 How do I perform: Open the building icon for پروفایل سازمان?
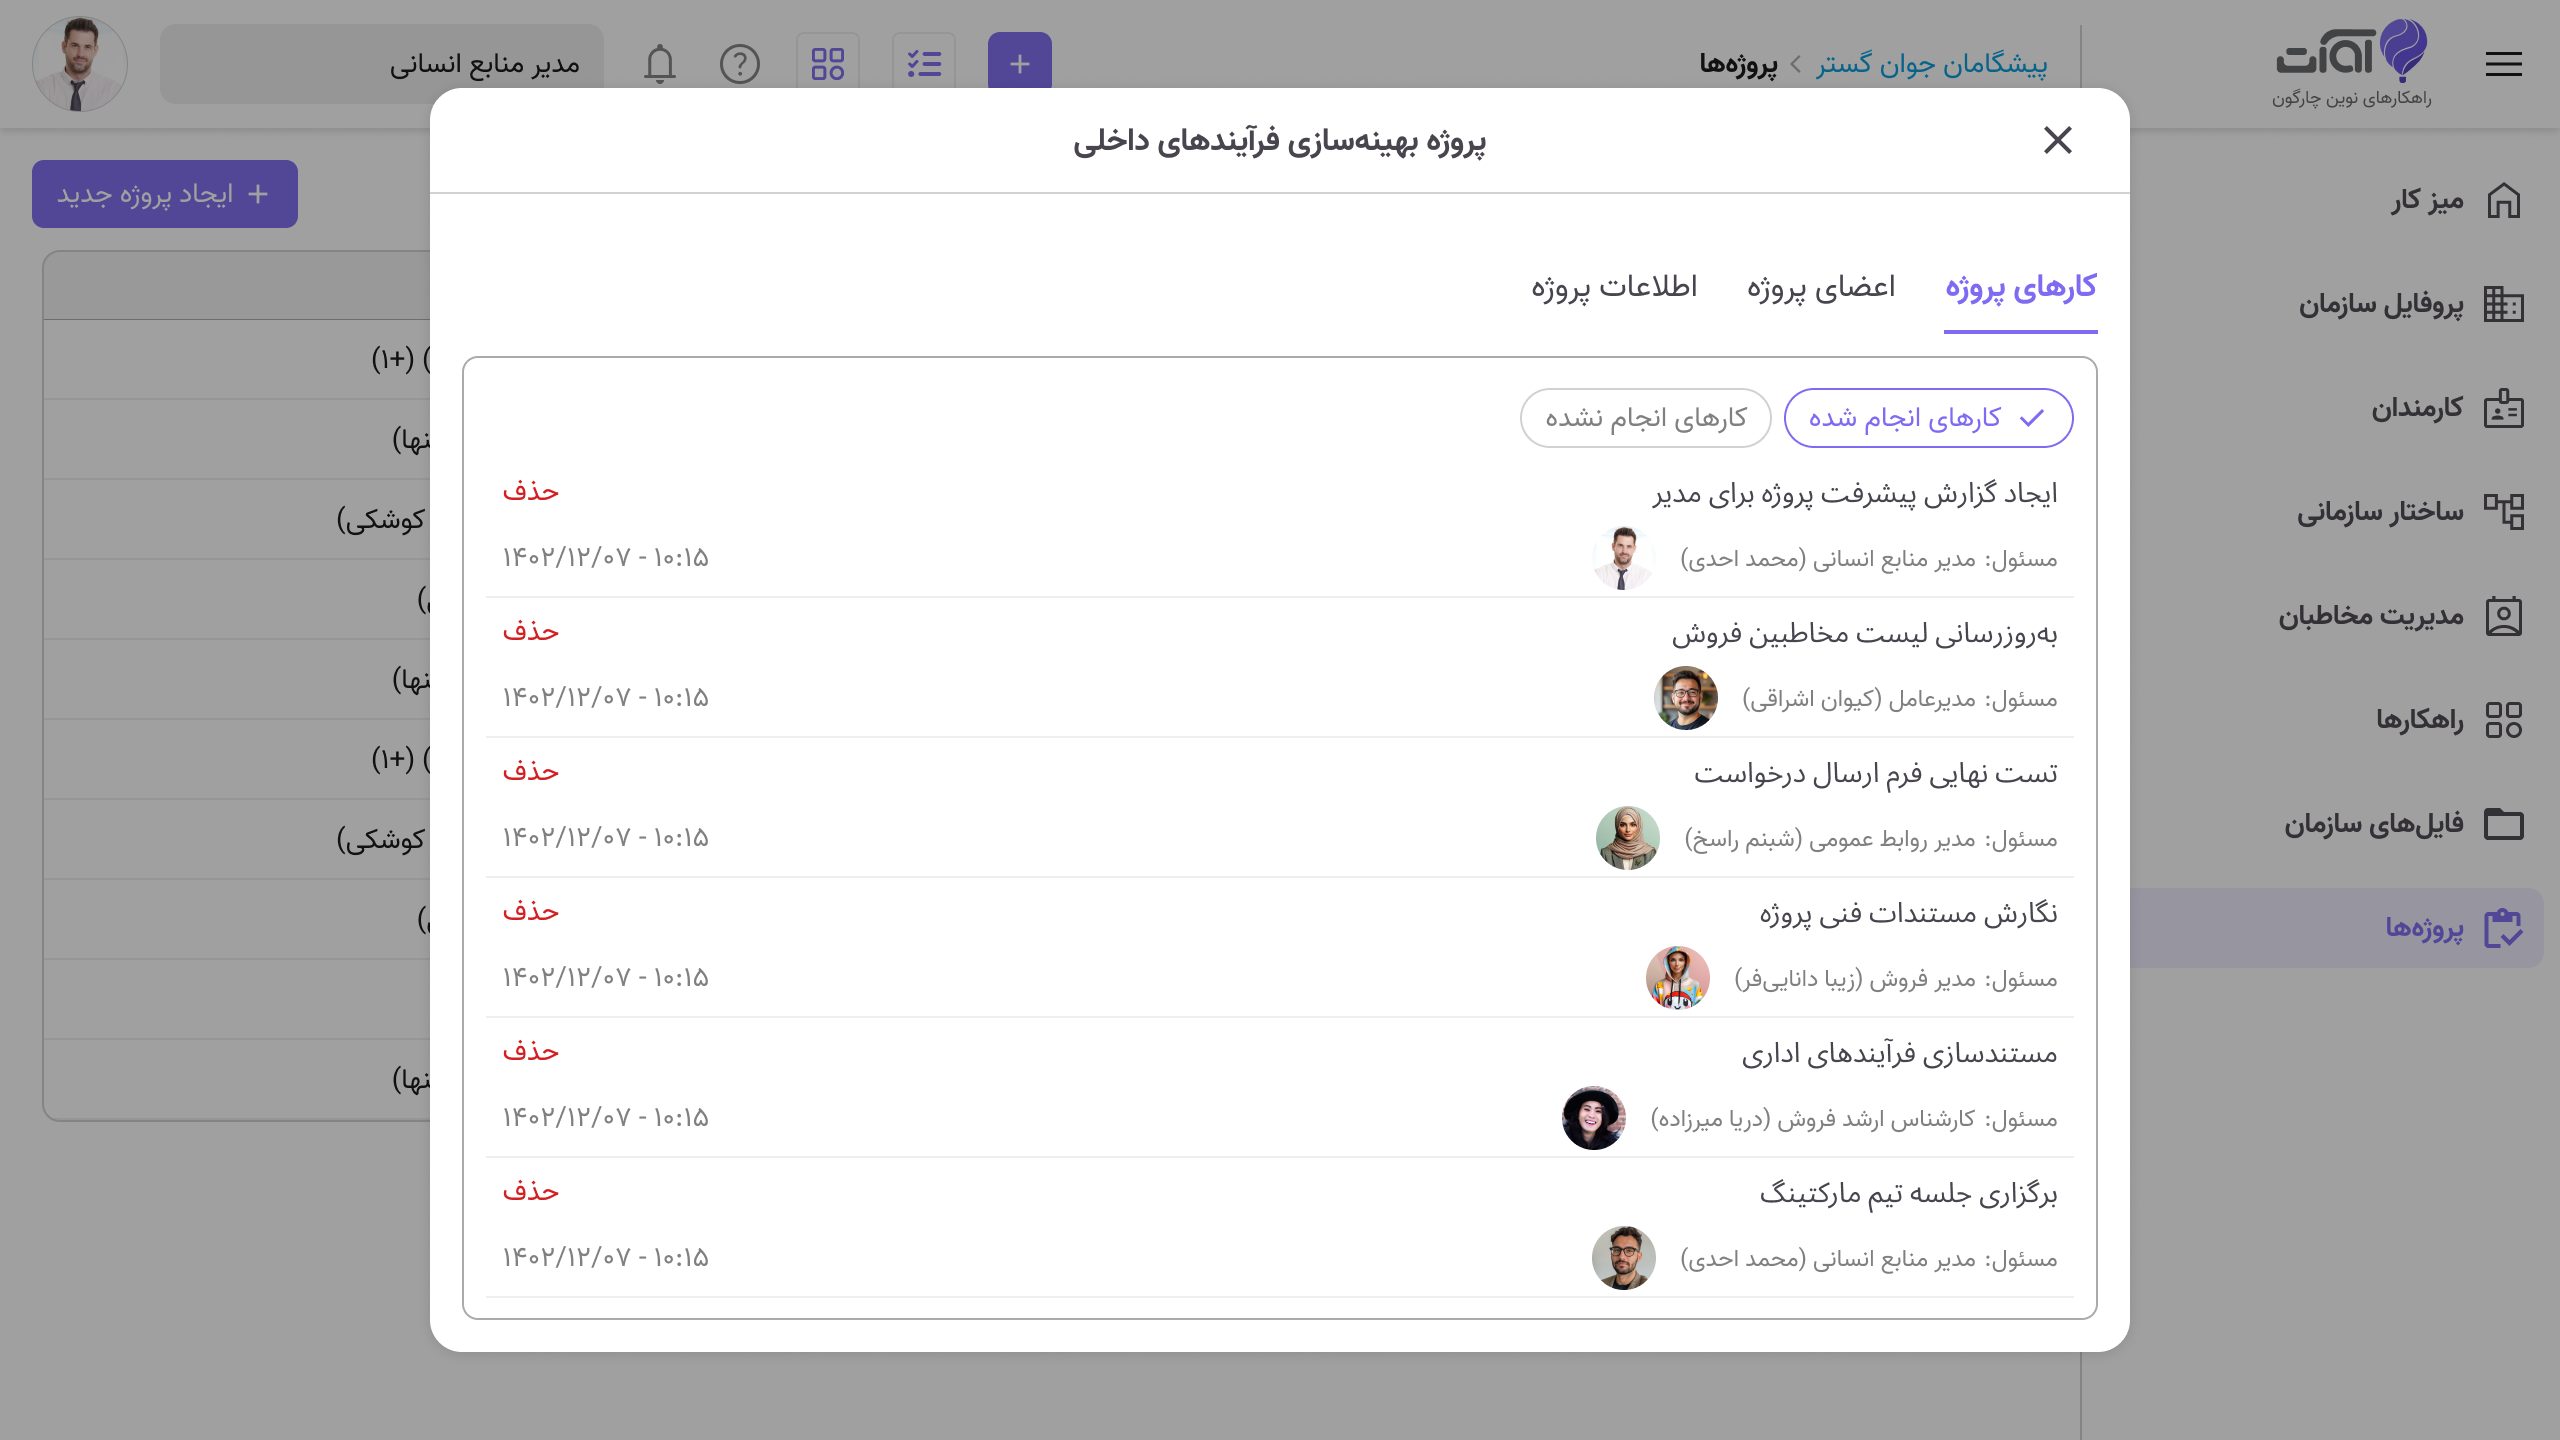click(x=2504, y=304)
